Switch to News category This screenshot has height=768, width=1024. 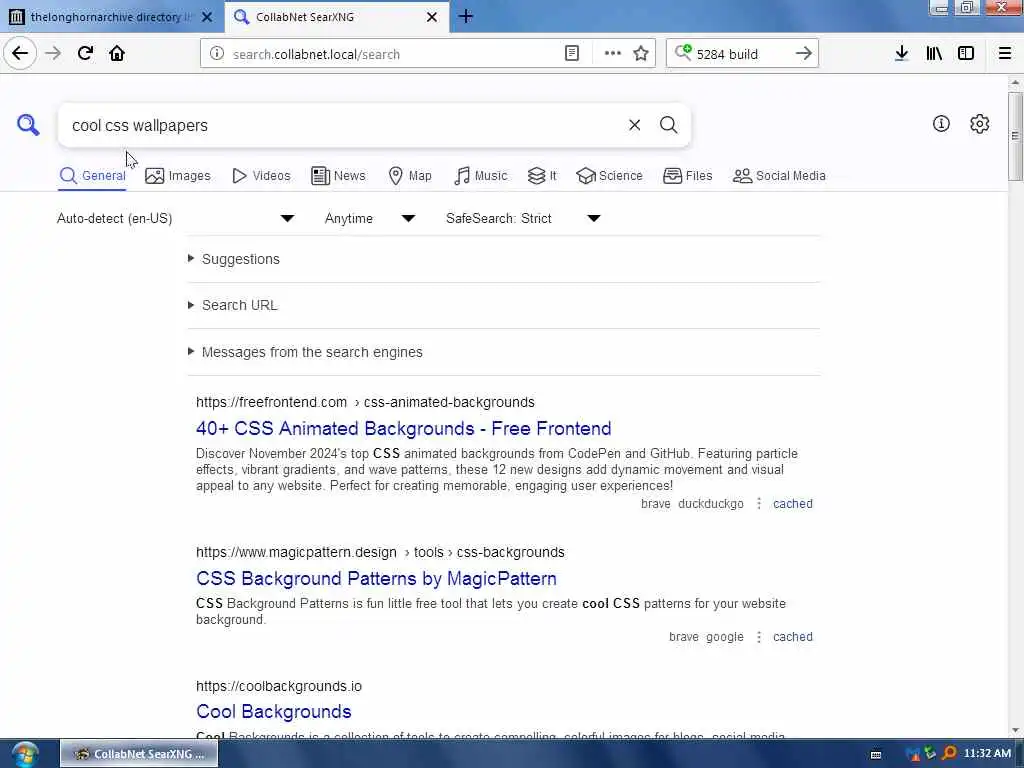[338, 176]
